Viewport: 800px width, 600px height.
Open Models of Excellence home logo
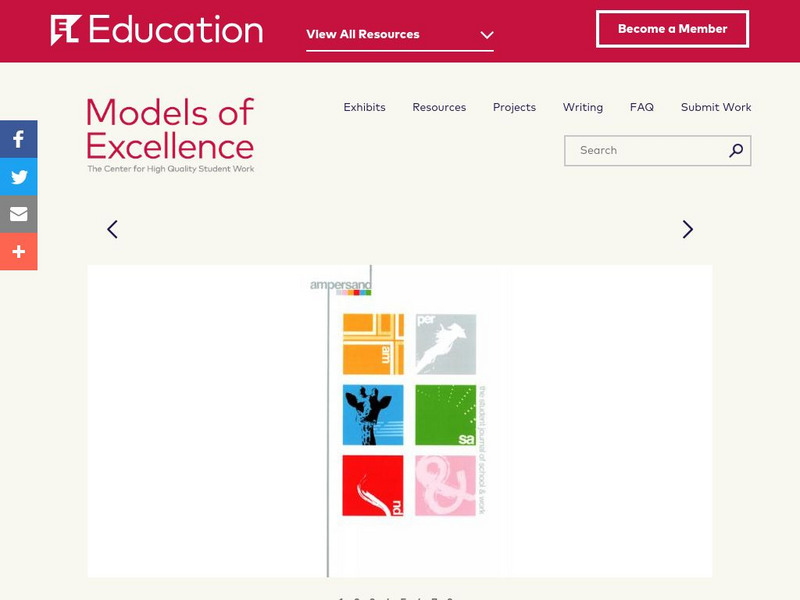coord(170,135)
